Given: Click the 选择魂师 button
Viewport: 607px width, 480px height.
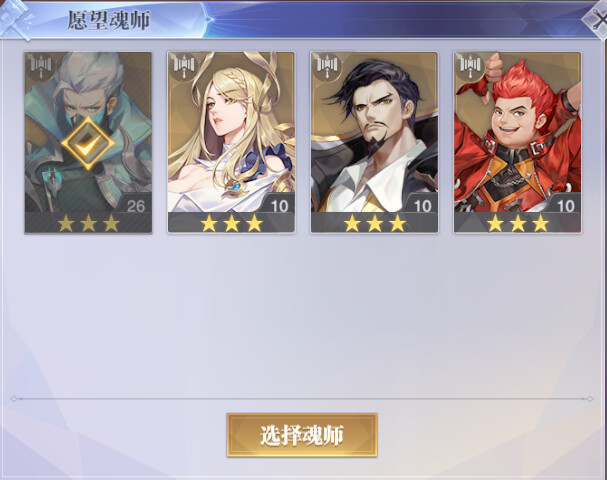Looking at the screenshot, I should 302,435.
